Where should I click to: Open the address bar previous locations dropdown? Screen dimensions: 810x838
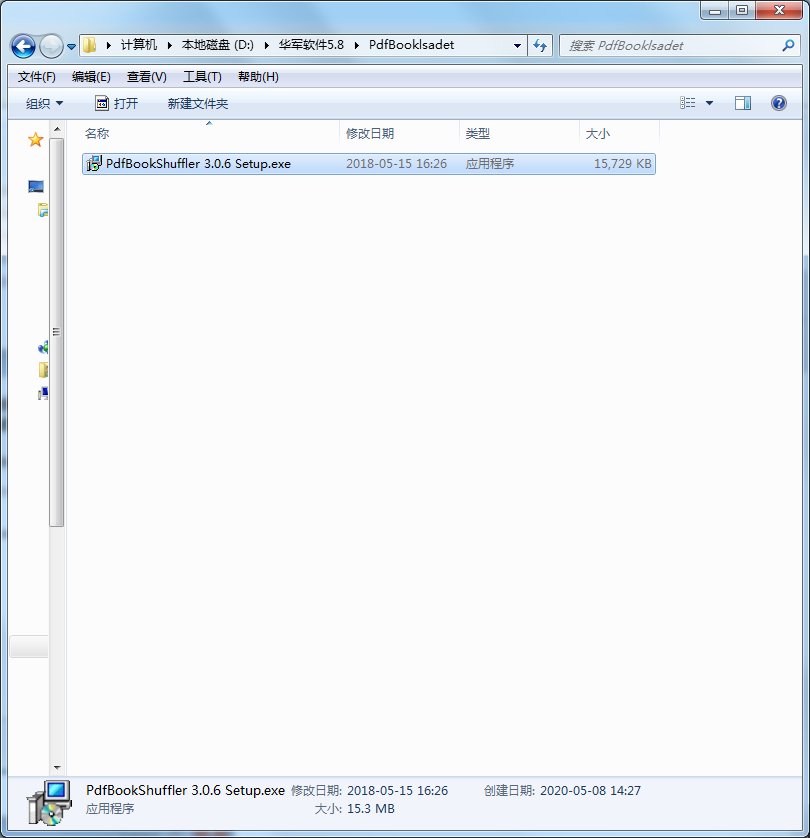tap(517, 46)
